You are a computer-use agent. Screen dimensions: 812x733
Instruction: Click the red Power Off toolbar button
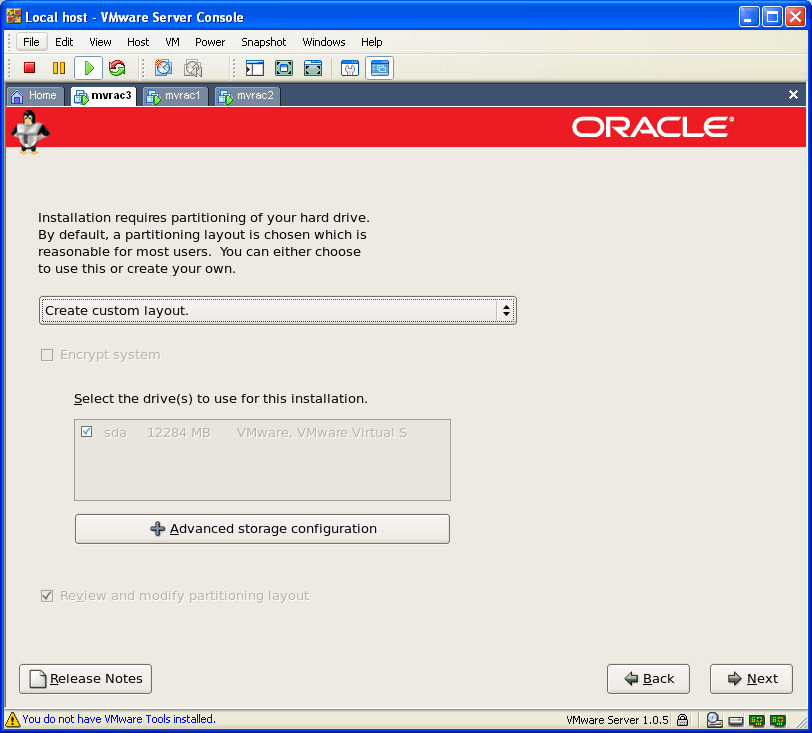coord(29,68)
